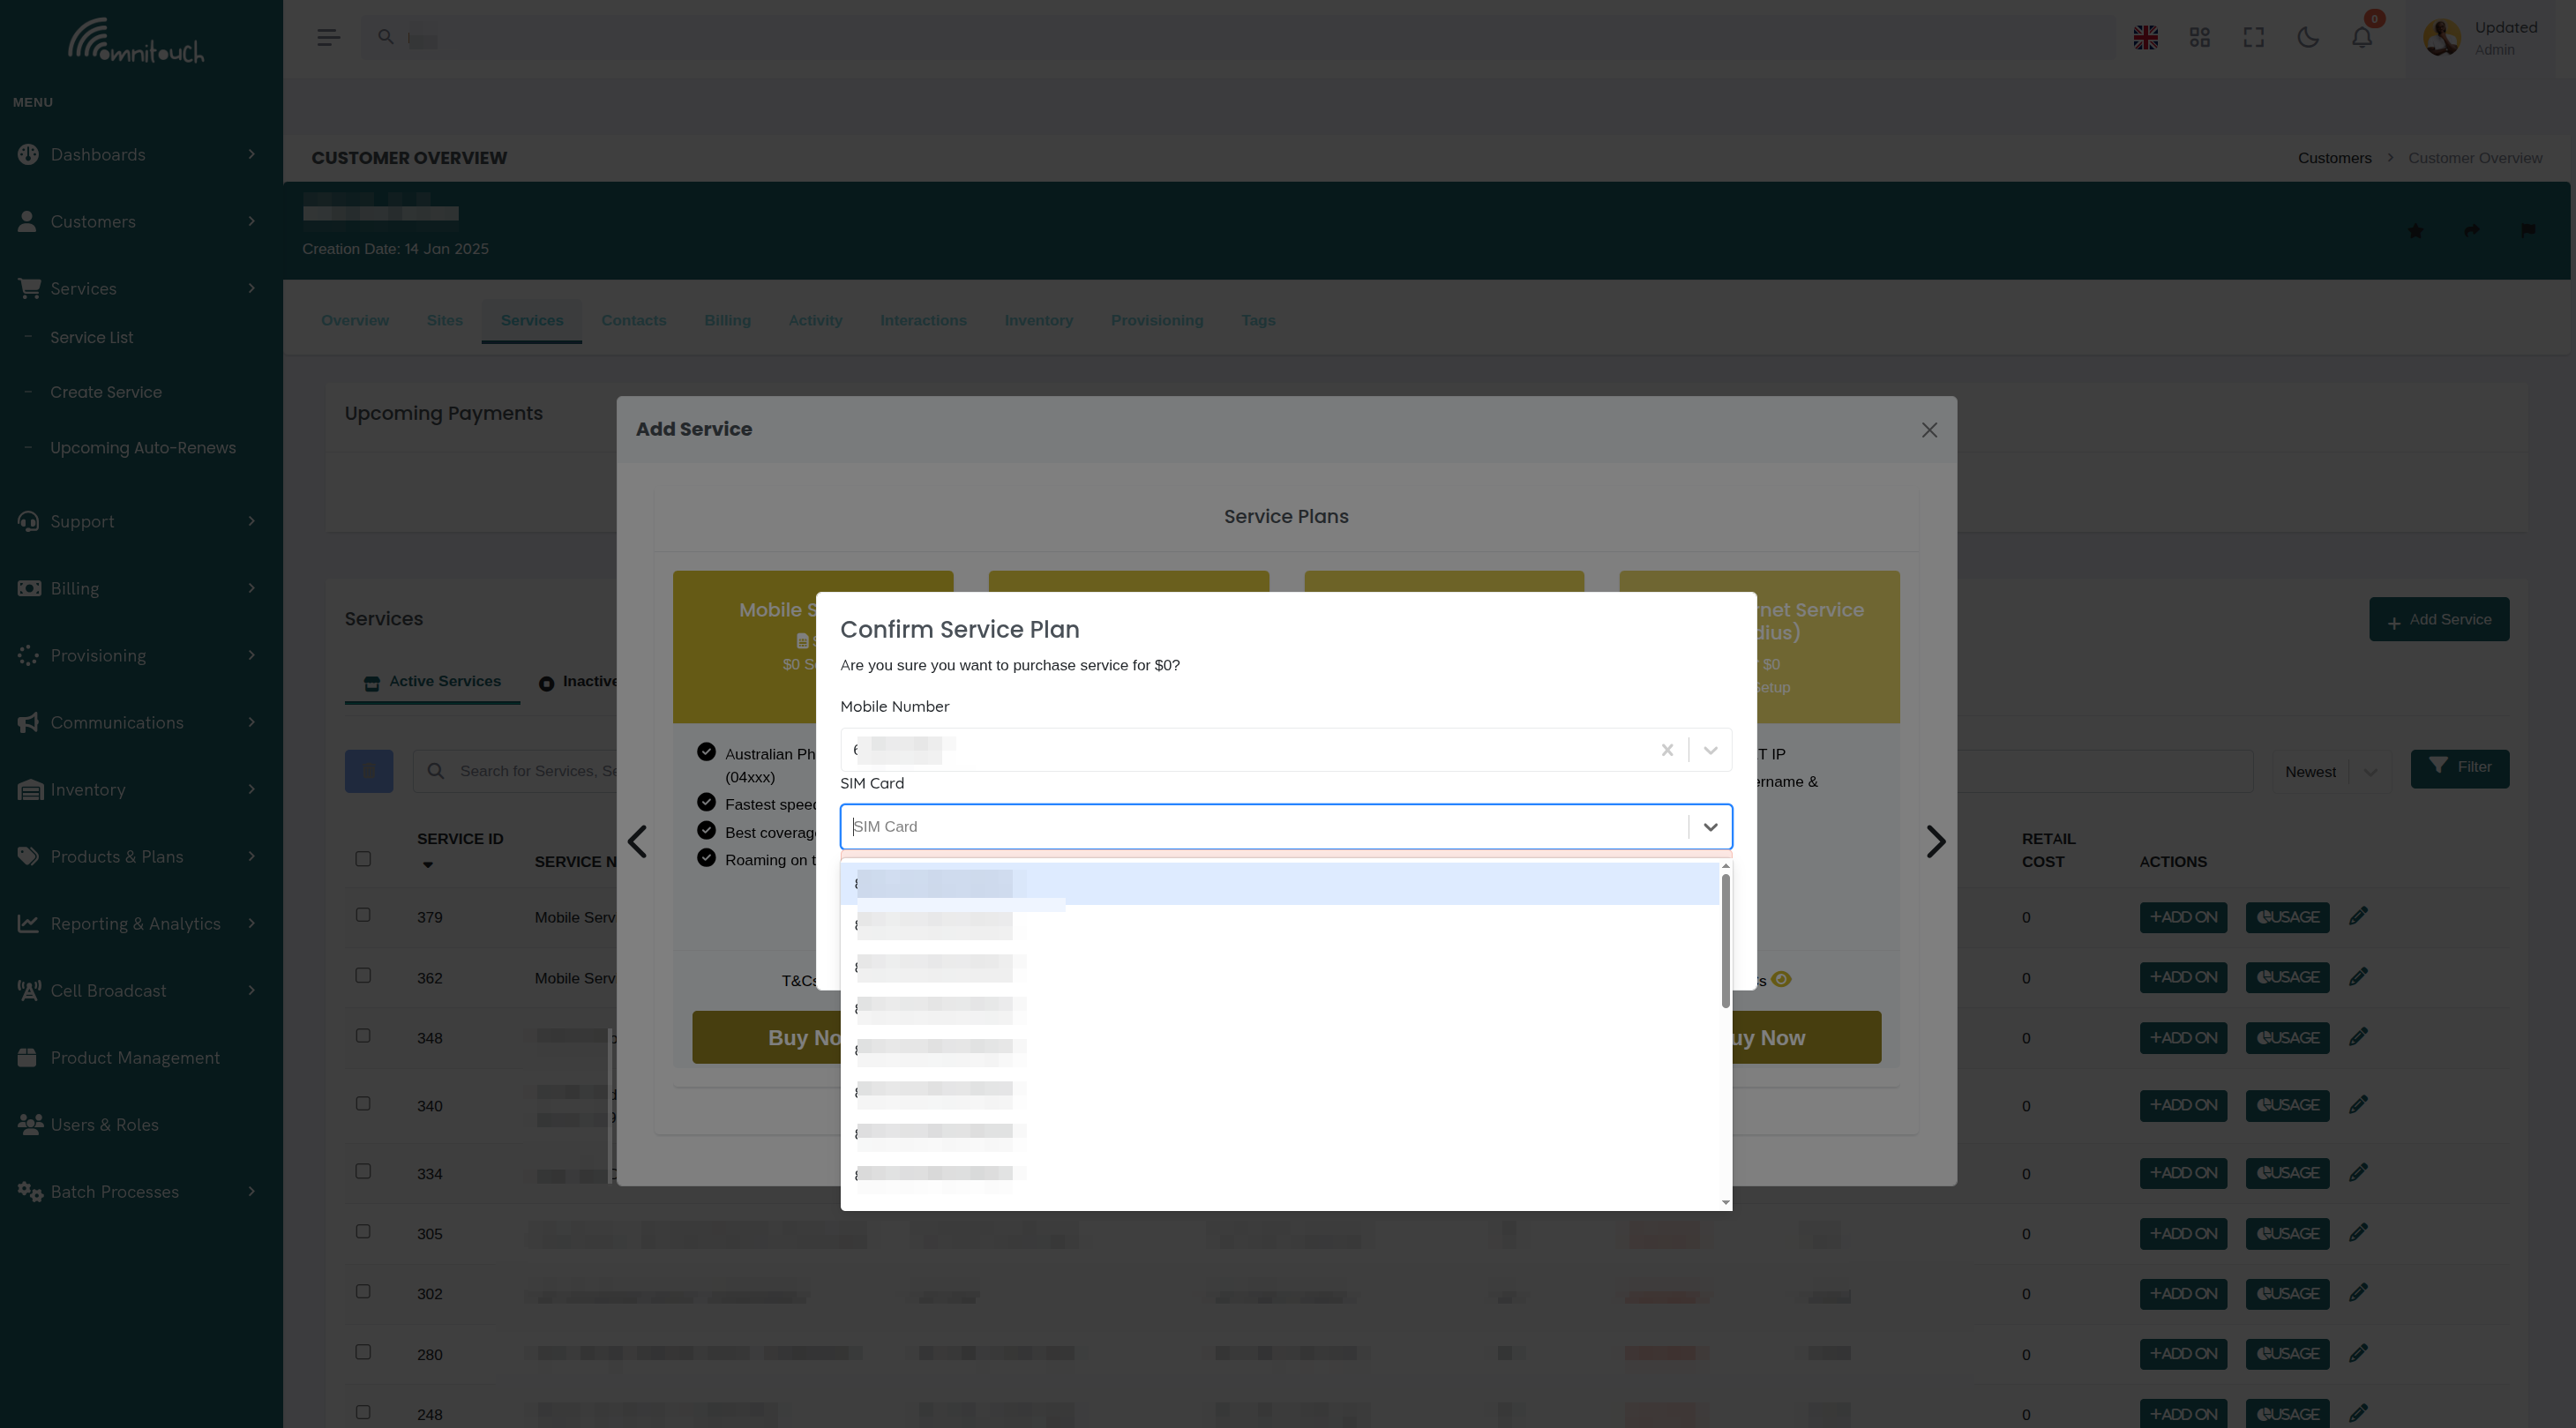Open the SIM Card dropdown
Viewport: 2576px width, 1428px height.
[x=1710, y=827]
